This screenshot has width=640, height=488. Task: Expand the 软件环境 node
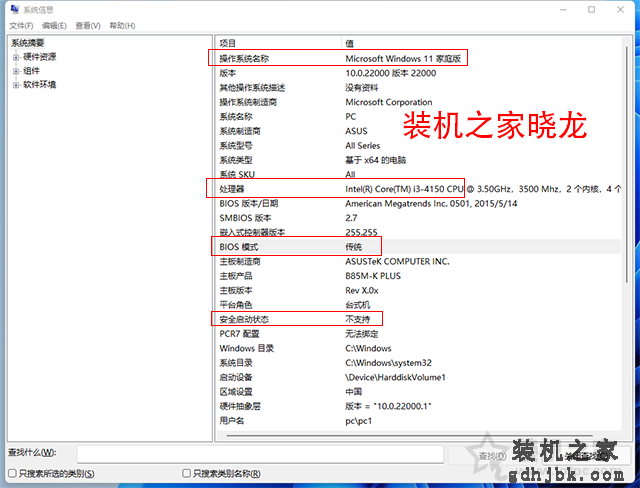click(16, 85)
